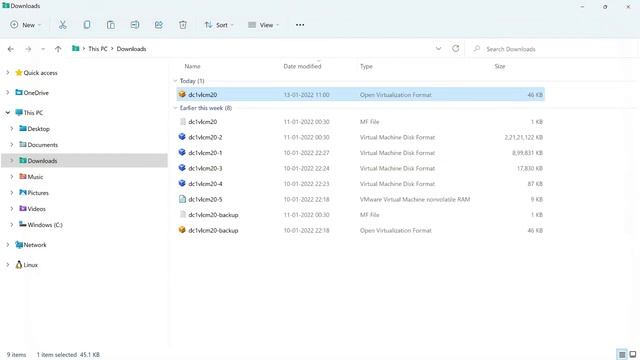Click the dc1vlcm20-1 disk file icon
This screenshot has height=360, width=640.
tap(182, 152)
